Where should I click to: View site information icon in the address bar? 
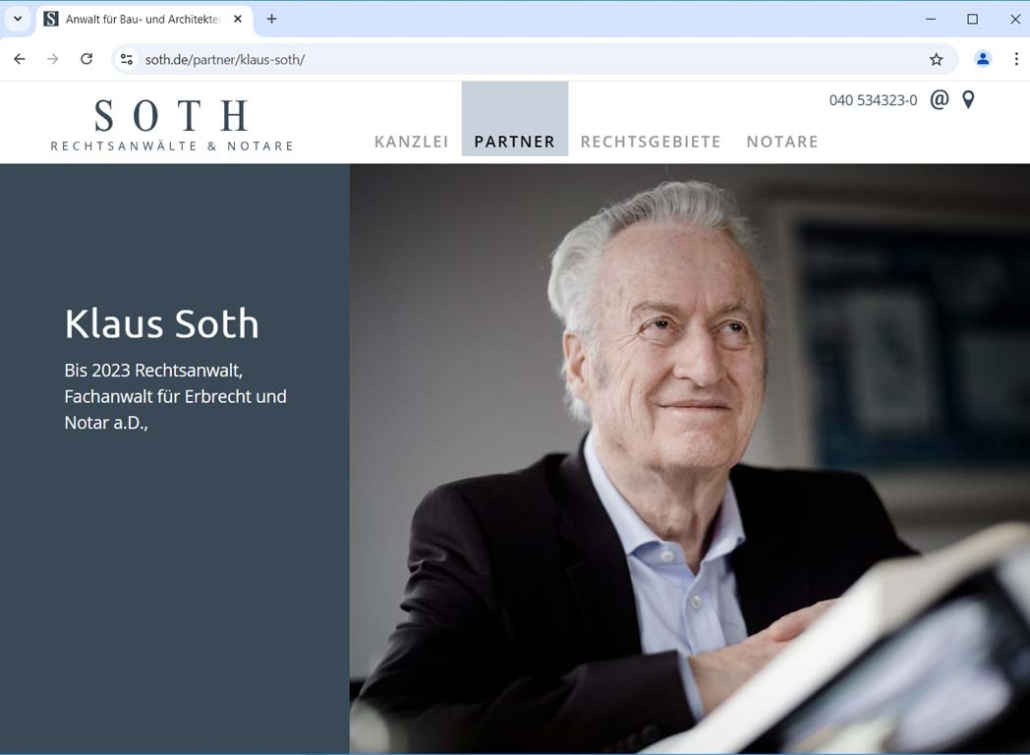(x=127, y=59)
